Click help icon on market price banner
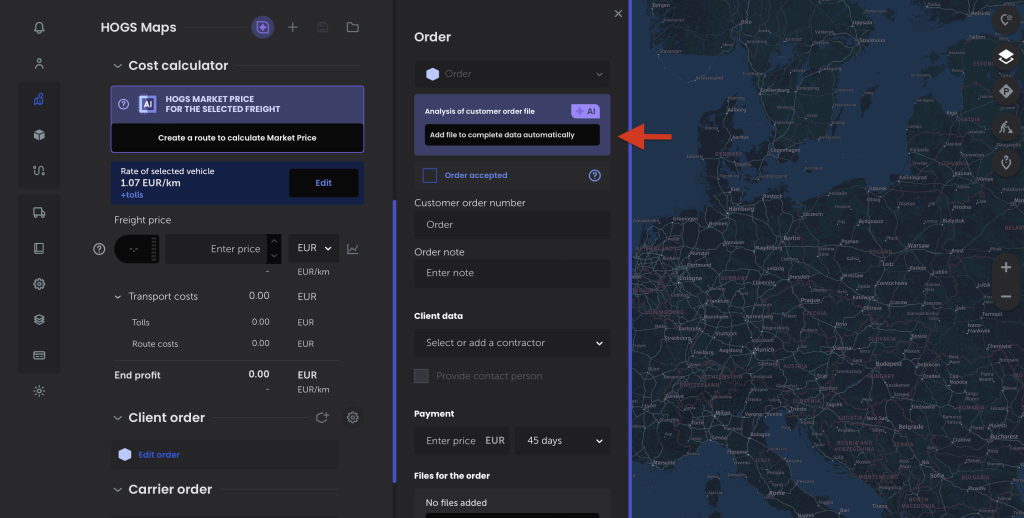The image size is (1024, 518). click(x=123, y=104)
